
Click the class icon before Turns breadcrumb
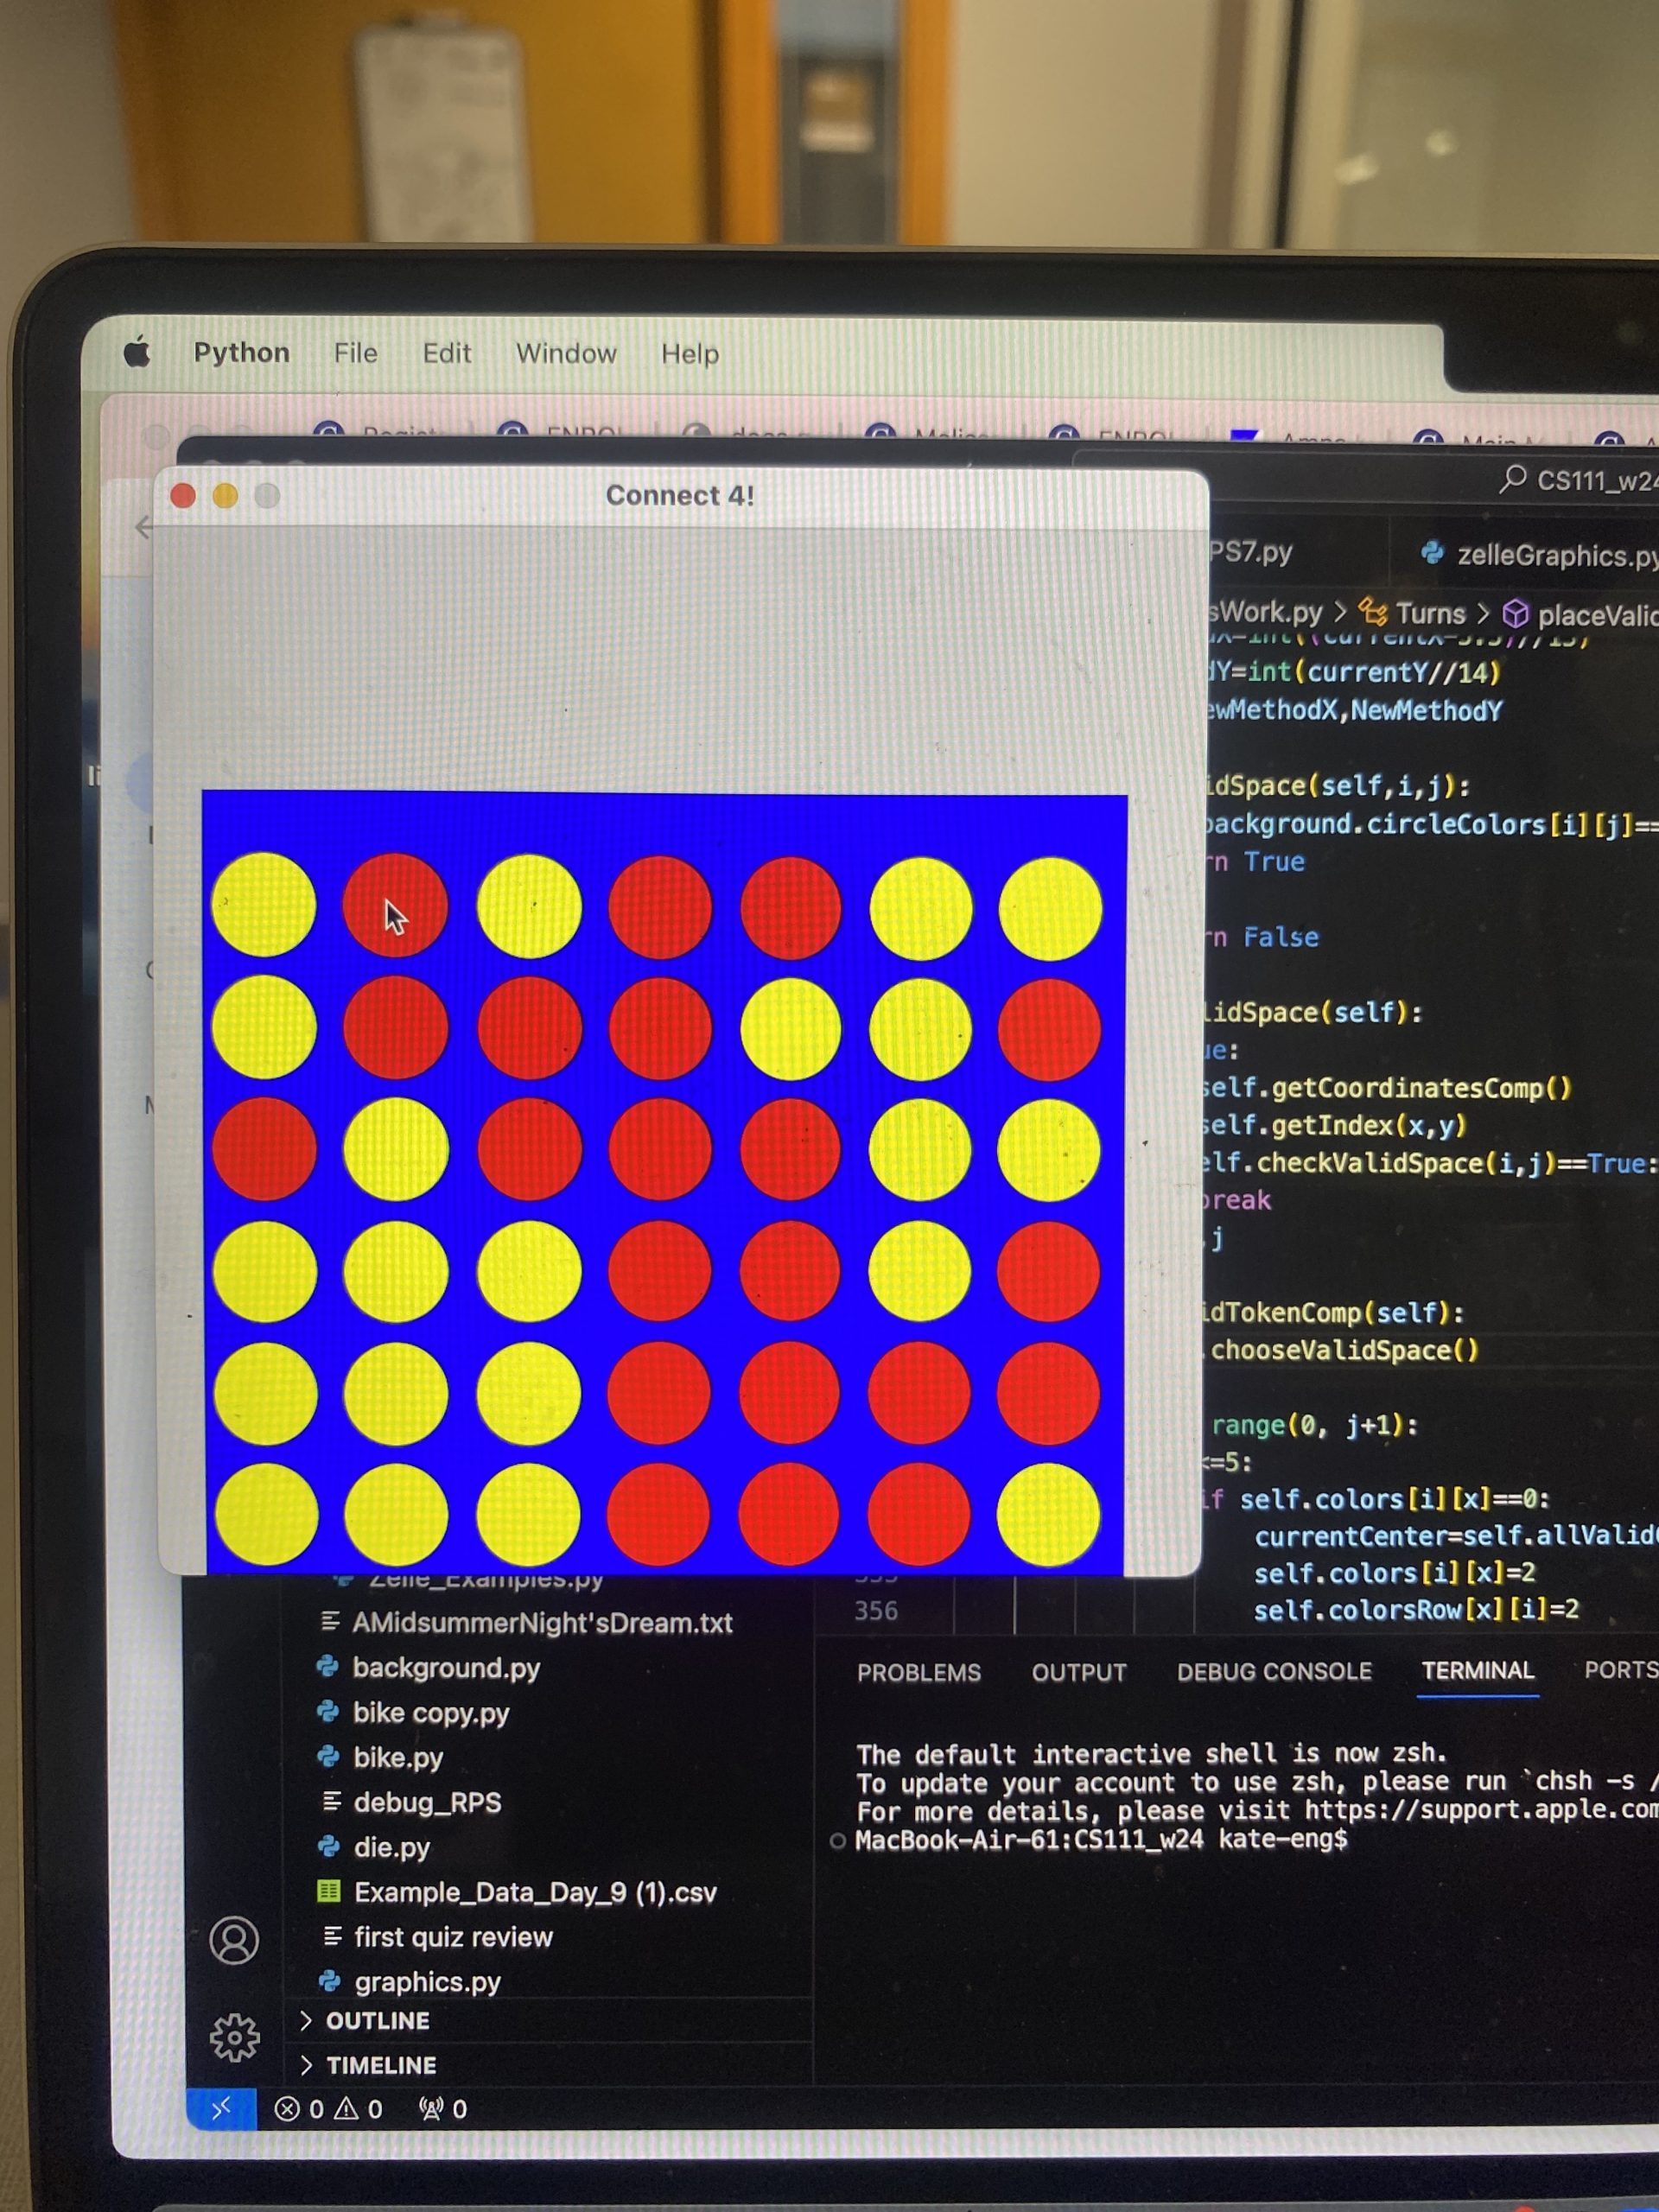(1373, 613)
